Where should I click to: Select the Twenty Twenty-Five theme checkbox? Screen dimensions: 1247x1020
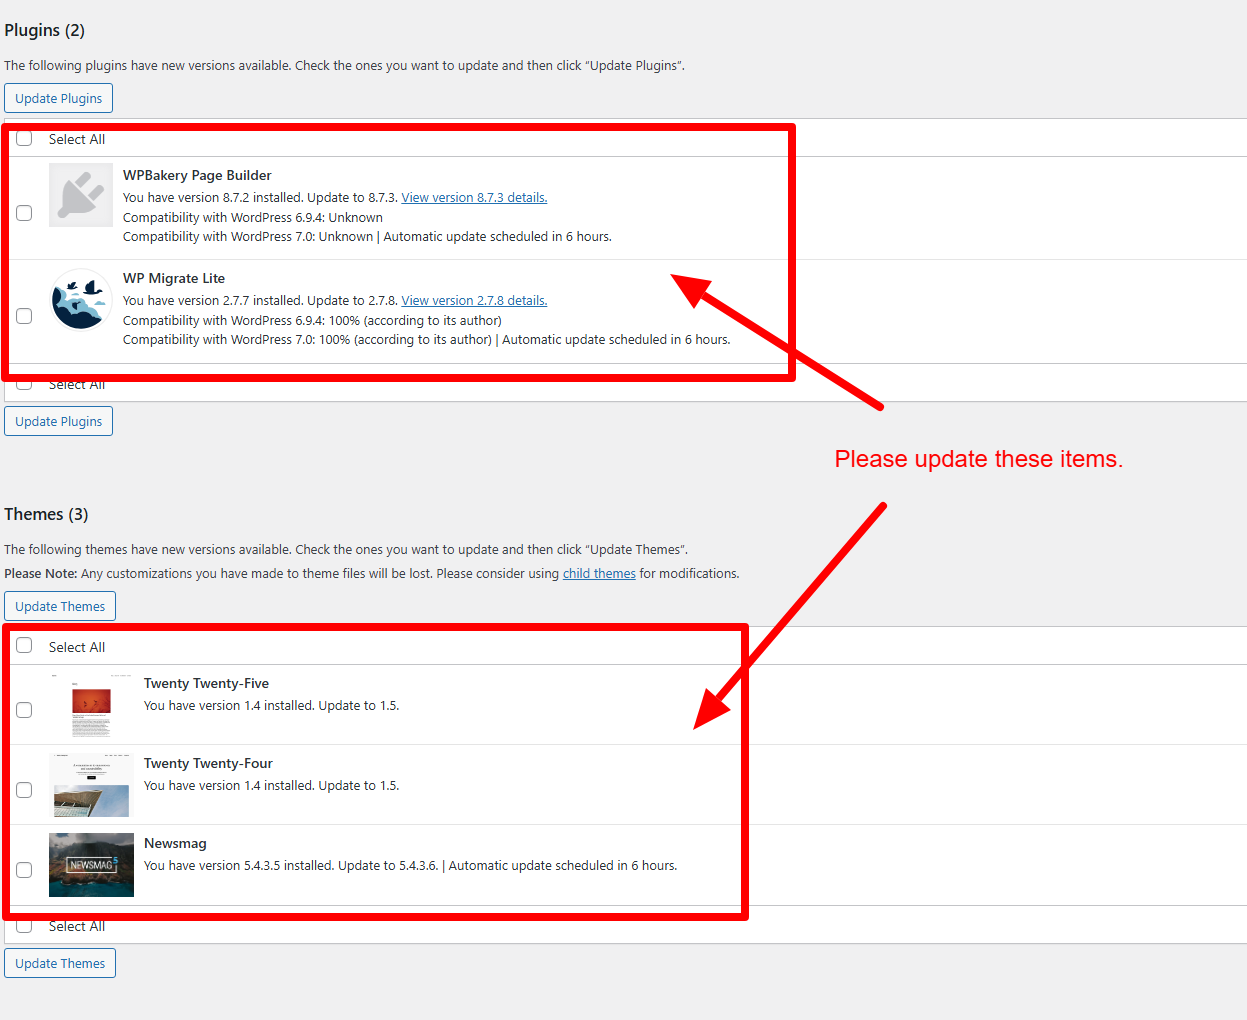24,710
